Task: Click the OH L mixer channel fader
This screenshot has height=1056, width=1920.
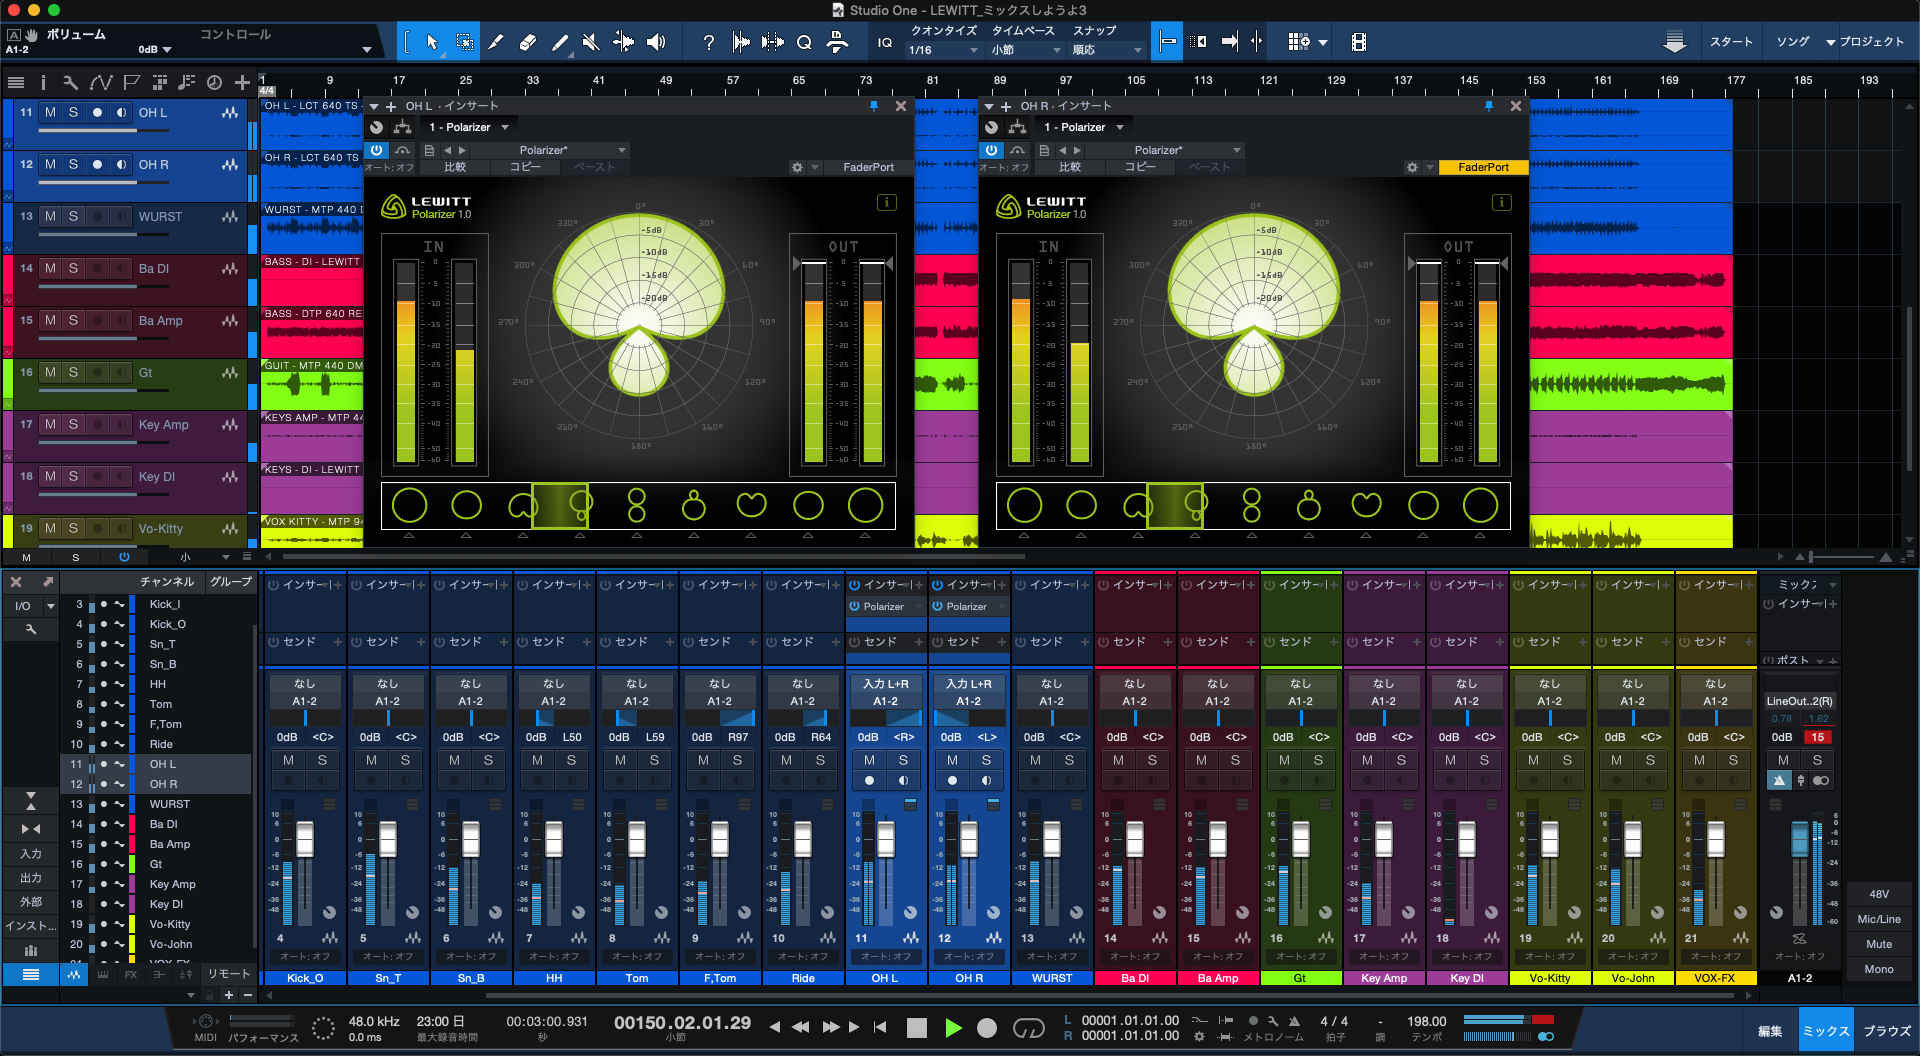Action: click(886, 839)
